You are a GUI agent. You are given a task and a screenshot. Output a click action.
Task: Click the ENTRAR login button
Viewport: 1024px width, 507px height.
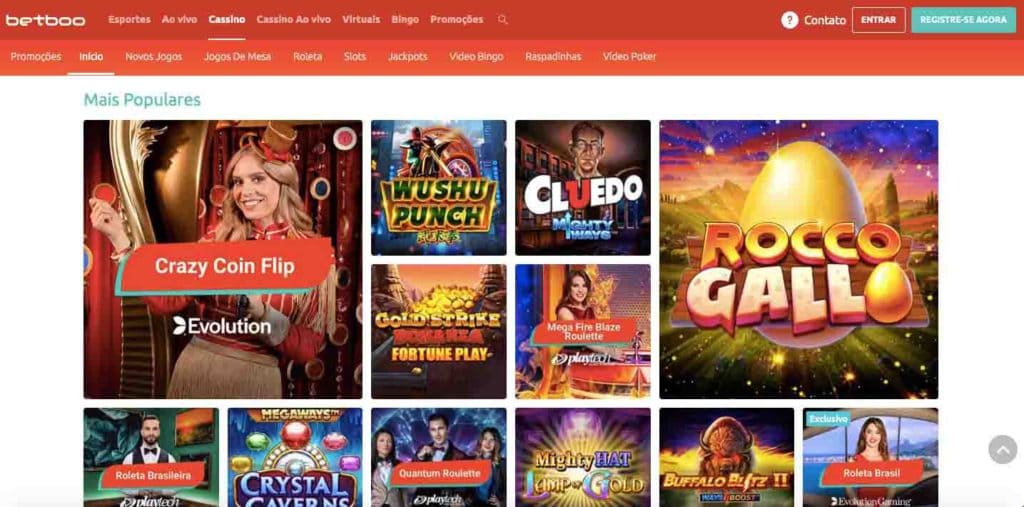tap(878, 20)
